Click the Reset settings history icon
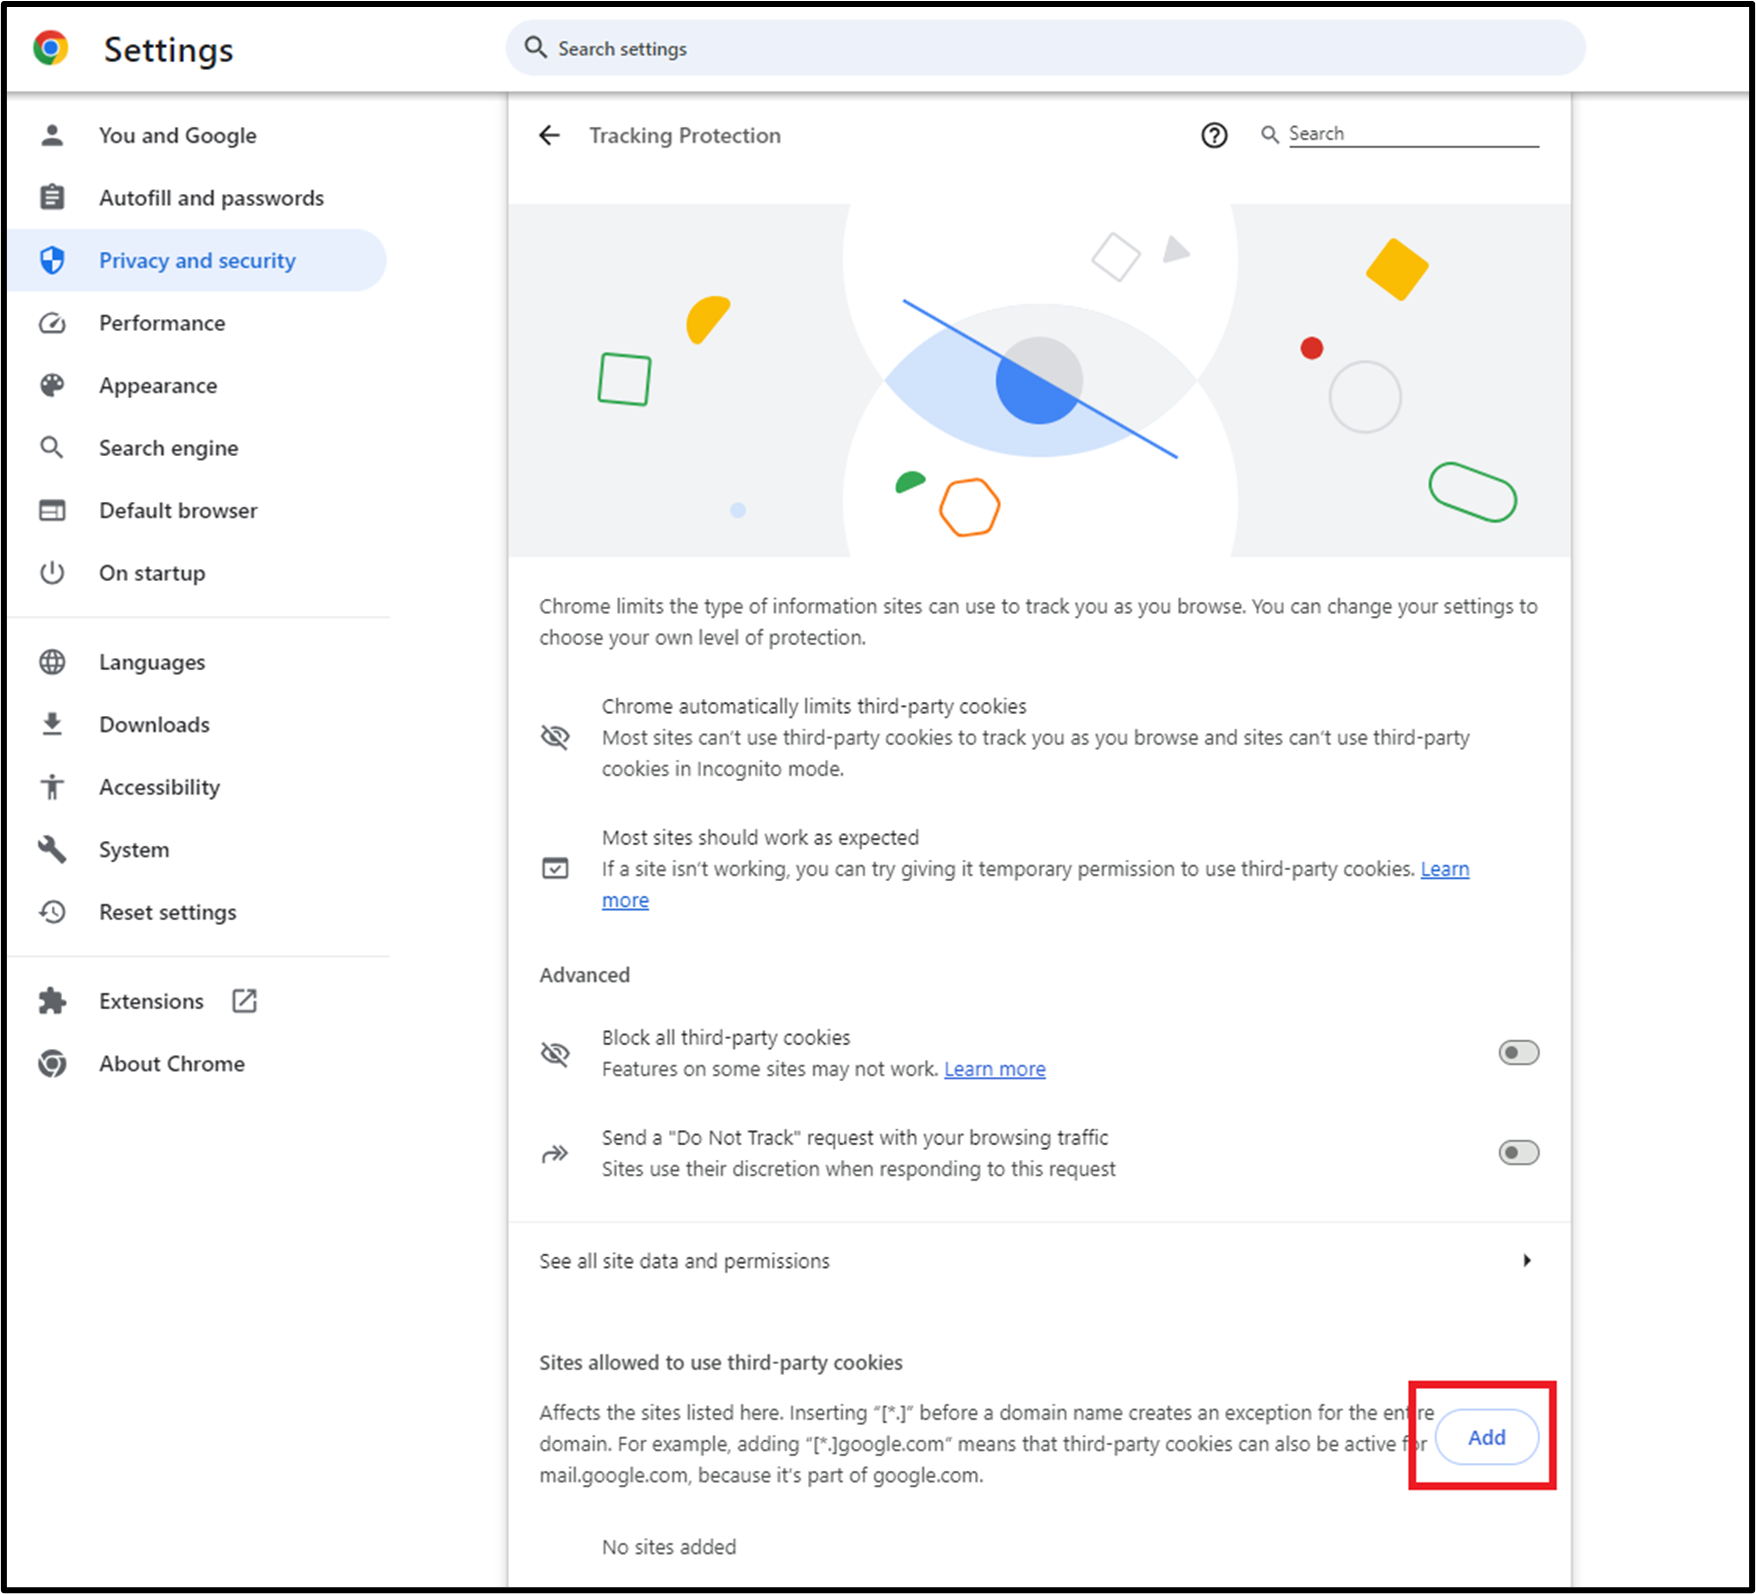1756x1594 pixels. 52,912
